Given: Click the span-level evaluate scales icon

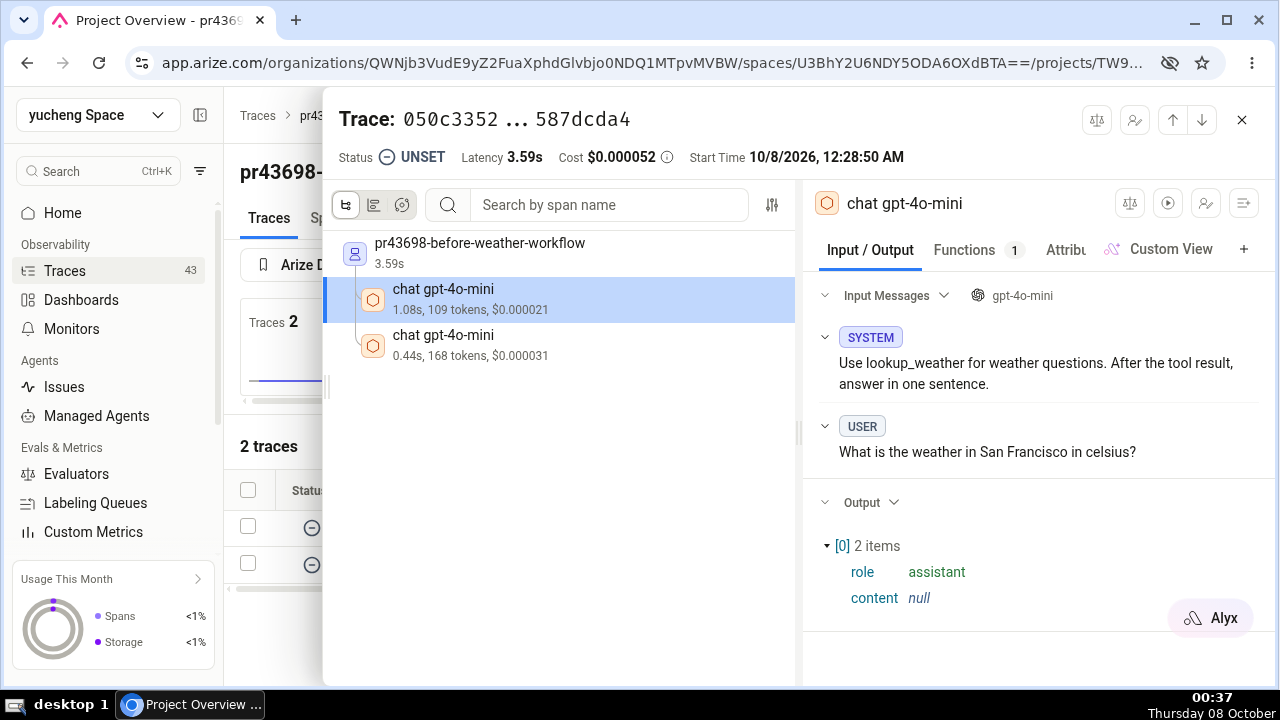Looking at the screenshot, I should [1130, 203].
